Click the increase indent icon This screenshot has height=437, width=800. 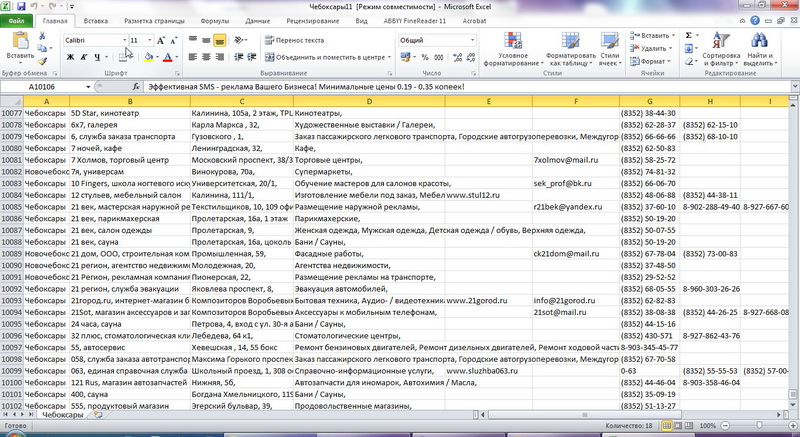tap(252, 57)
